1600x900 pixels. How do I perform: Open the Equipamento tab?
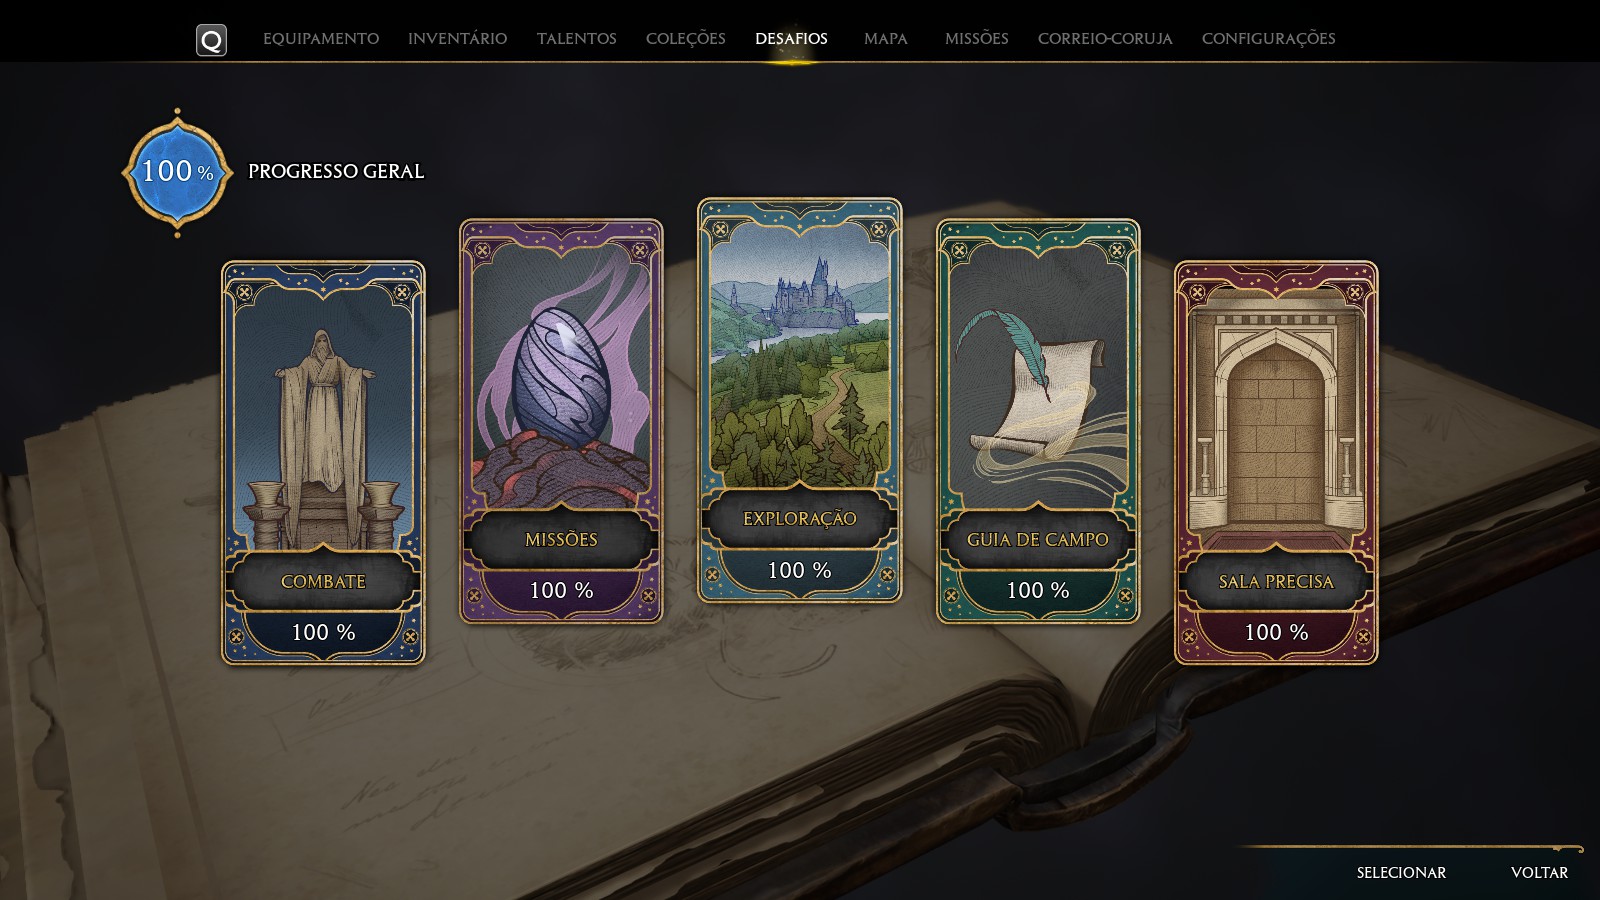coord(321,38)
